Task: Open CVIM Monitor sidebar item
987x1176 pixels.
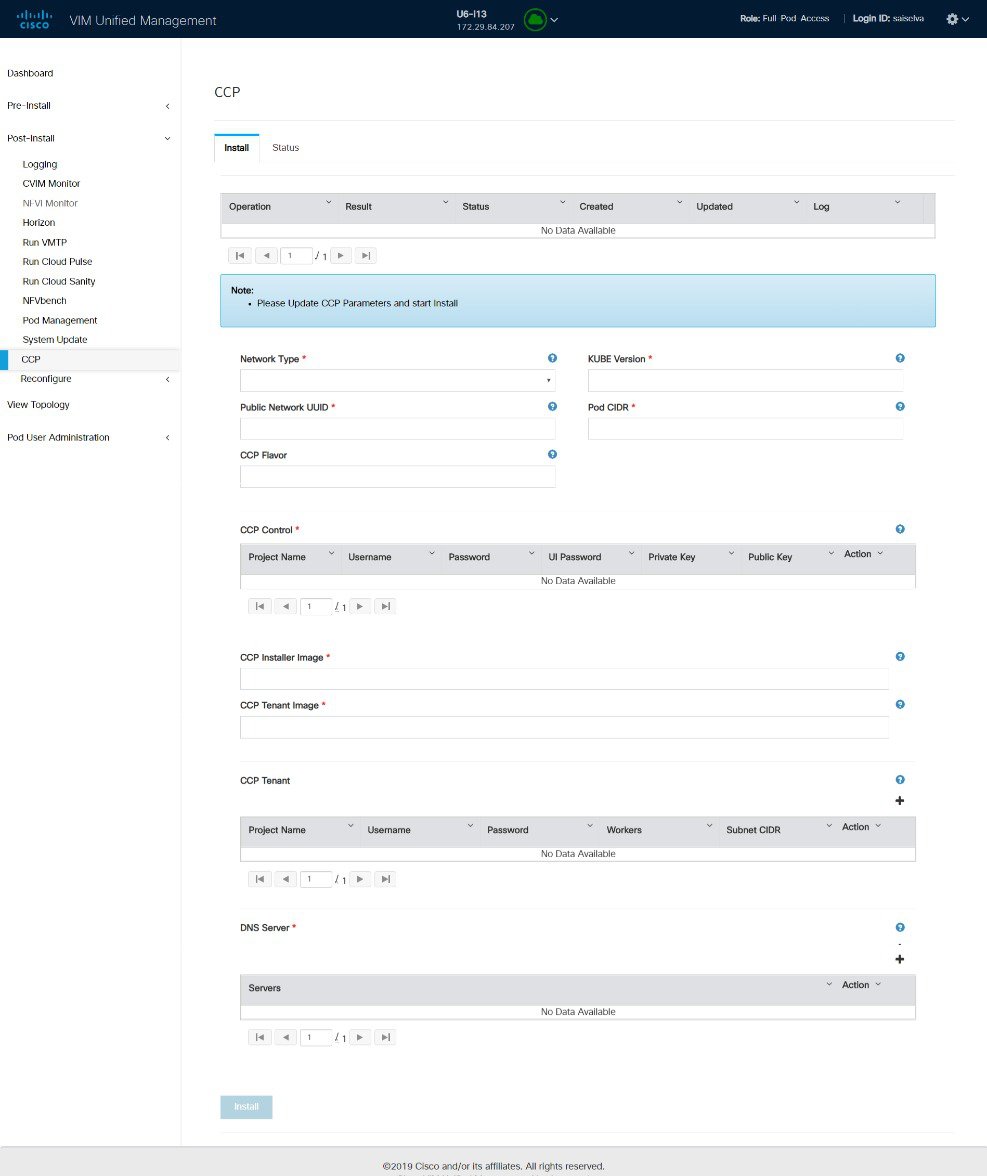Action: pos(51,184)
